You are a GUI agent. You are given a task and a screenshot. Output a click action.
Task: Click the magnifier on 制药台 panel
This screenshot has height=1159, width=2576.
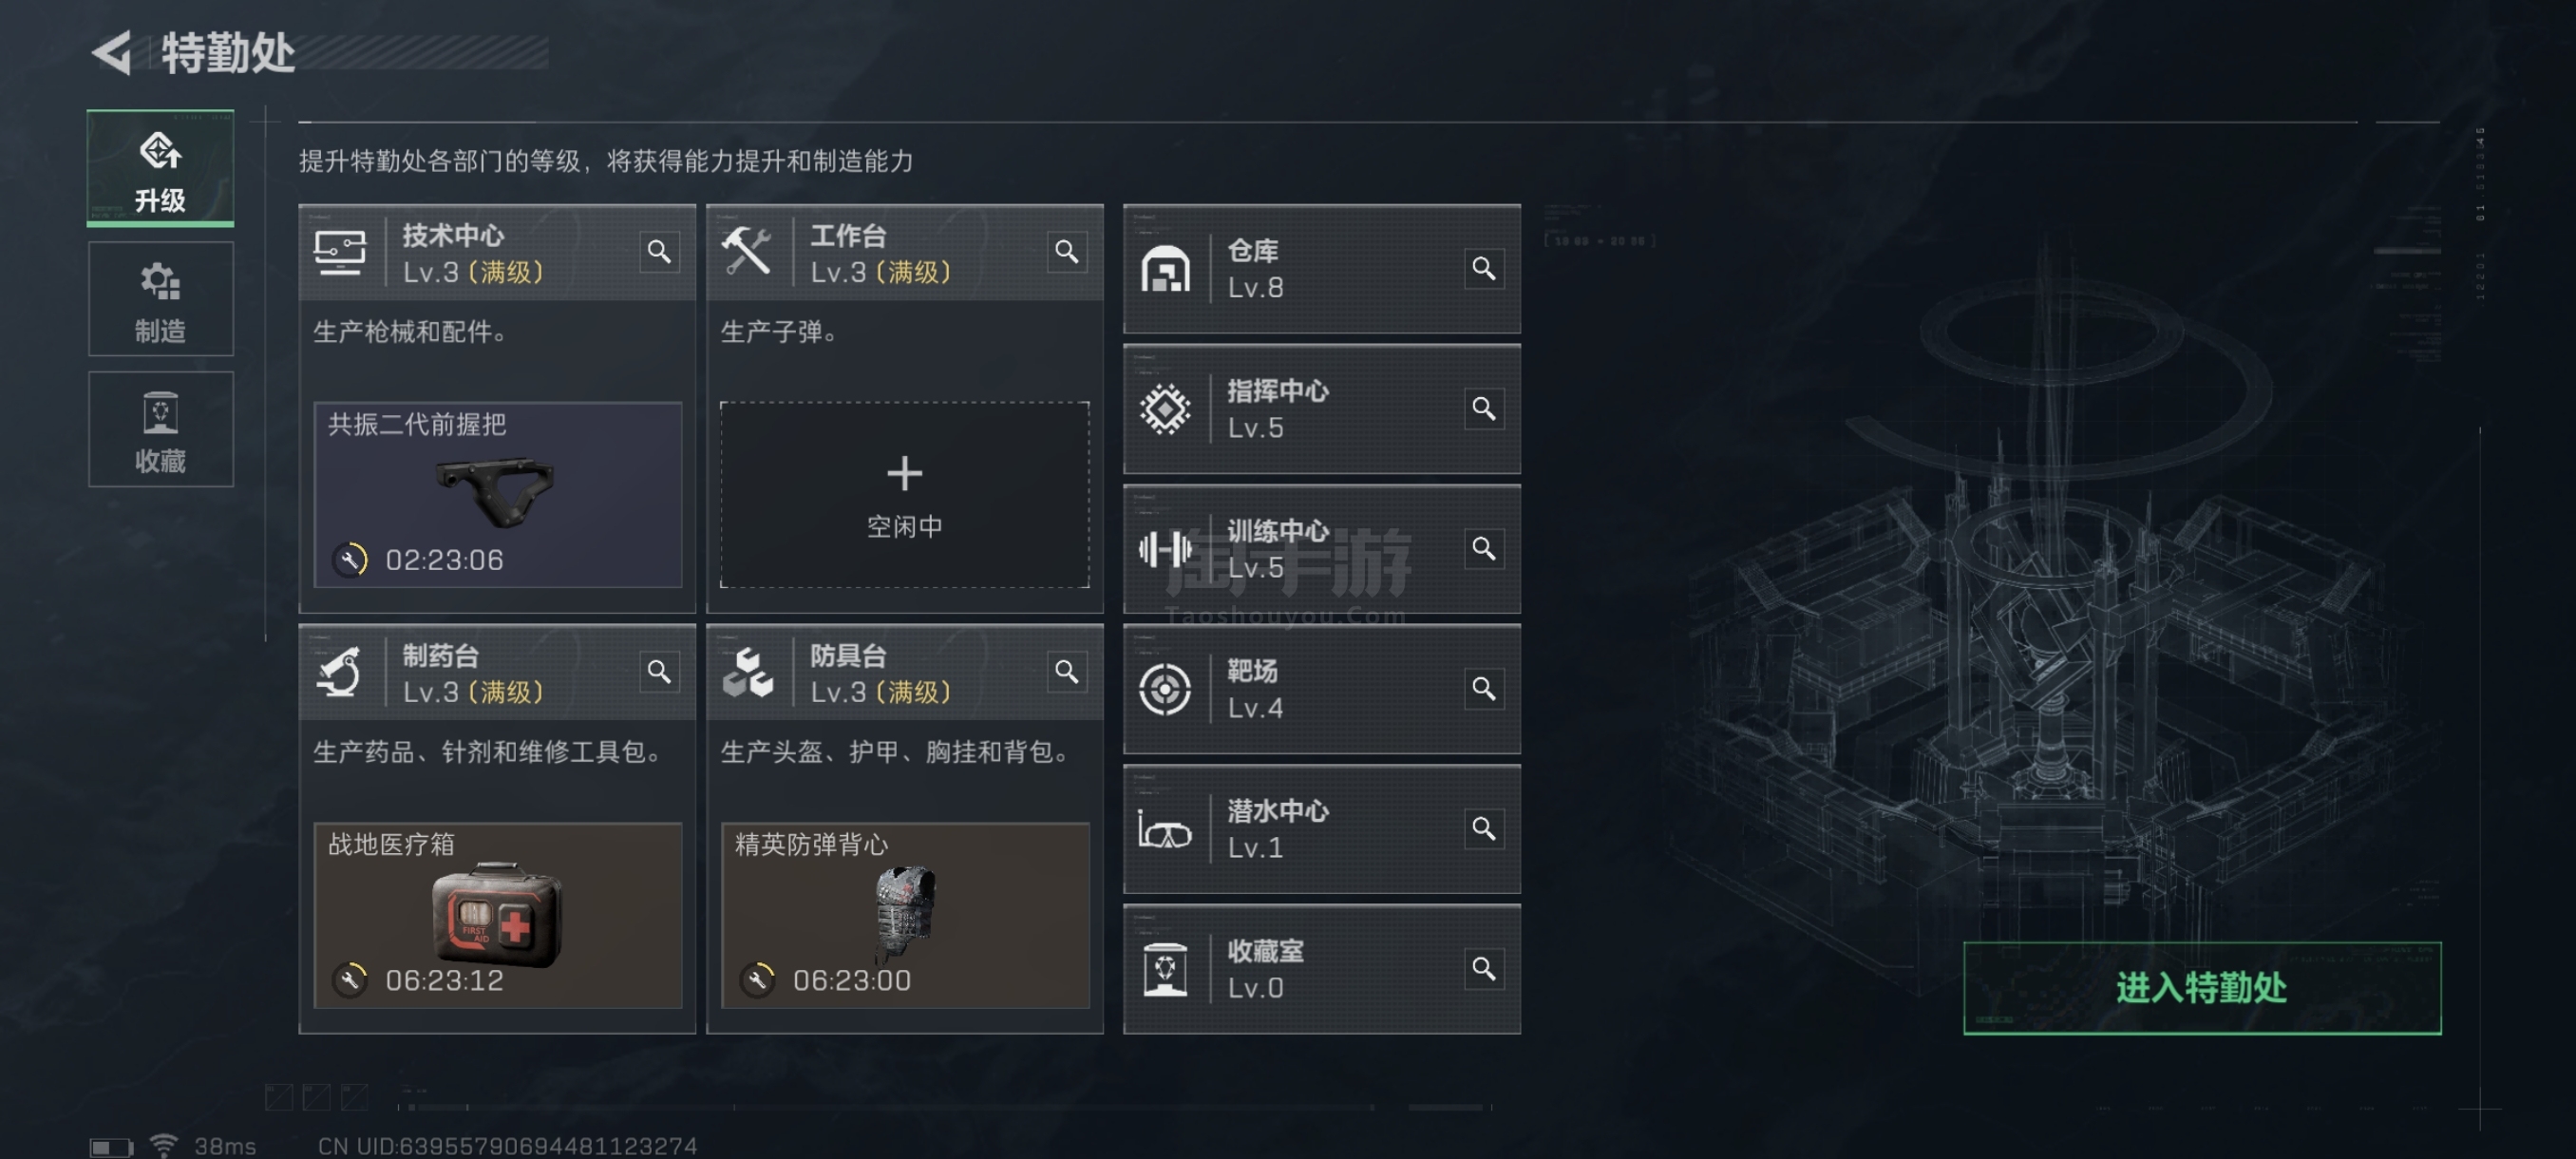[659, 672]
